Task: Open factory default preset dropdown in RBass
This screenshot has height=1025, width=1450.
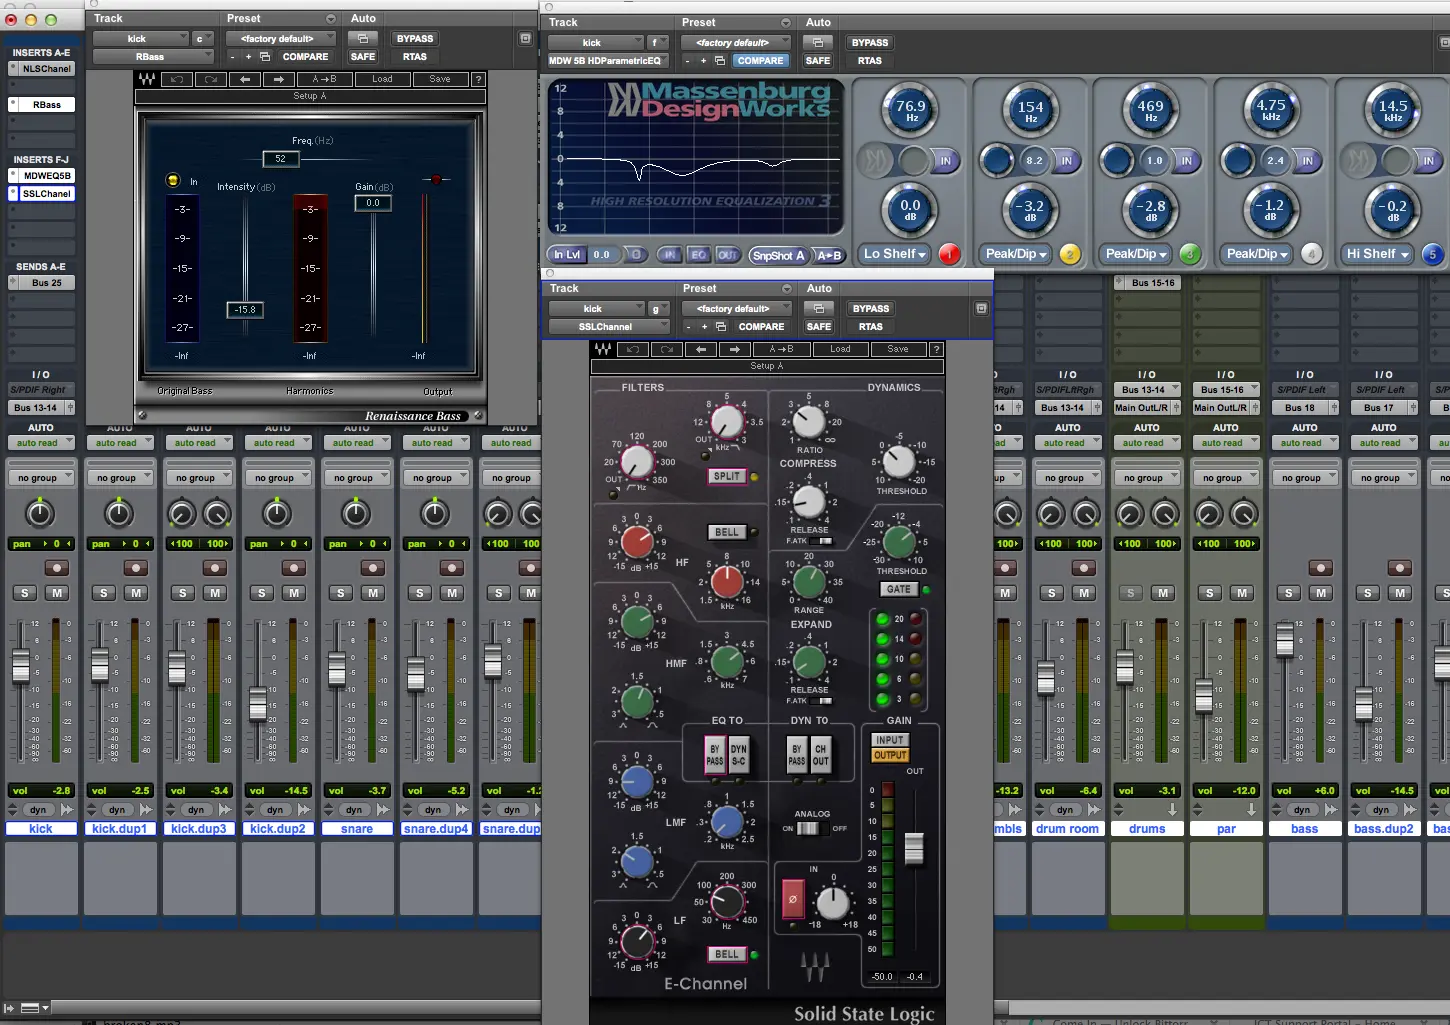Action: 283,39
